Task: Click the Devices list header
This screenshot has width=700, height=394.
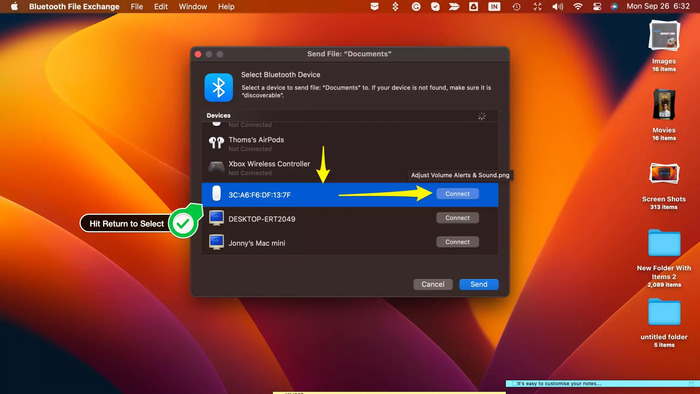Action: click(x=350, y=116)
